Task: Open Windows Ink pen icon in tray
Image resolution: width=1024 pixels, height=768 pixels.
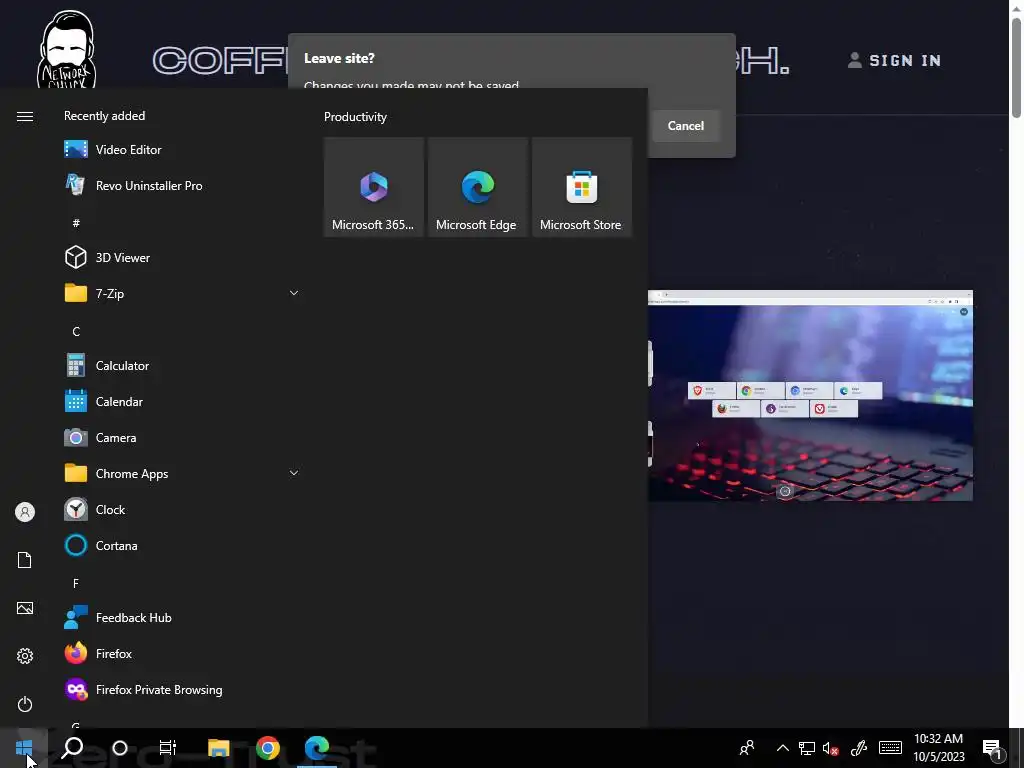Action: 859,748
